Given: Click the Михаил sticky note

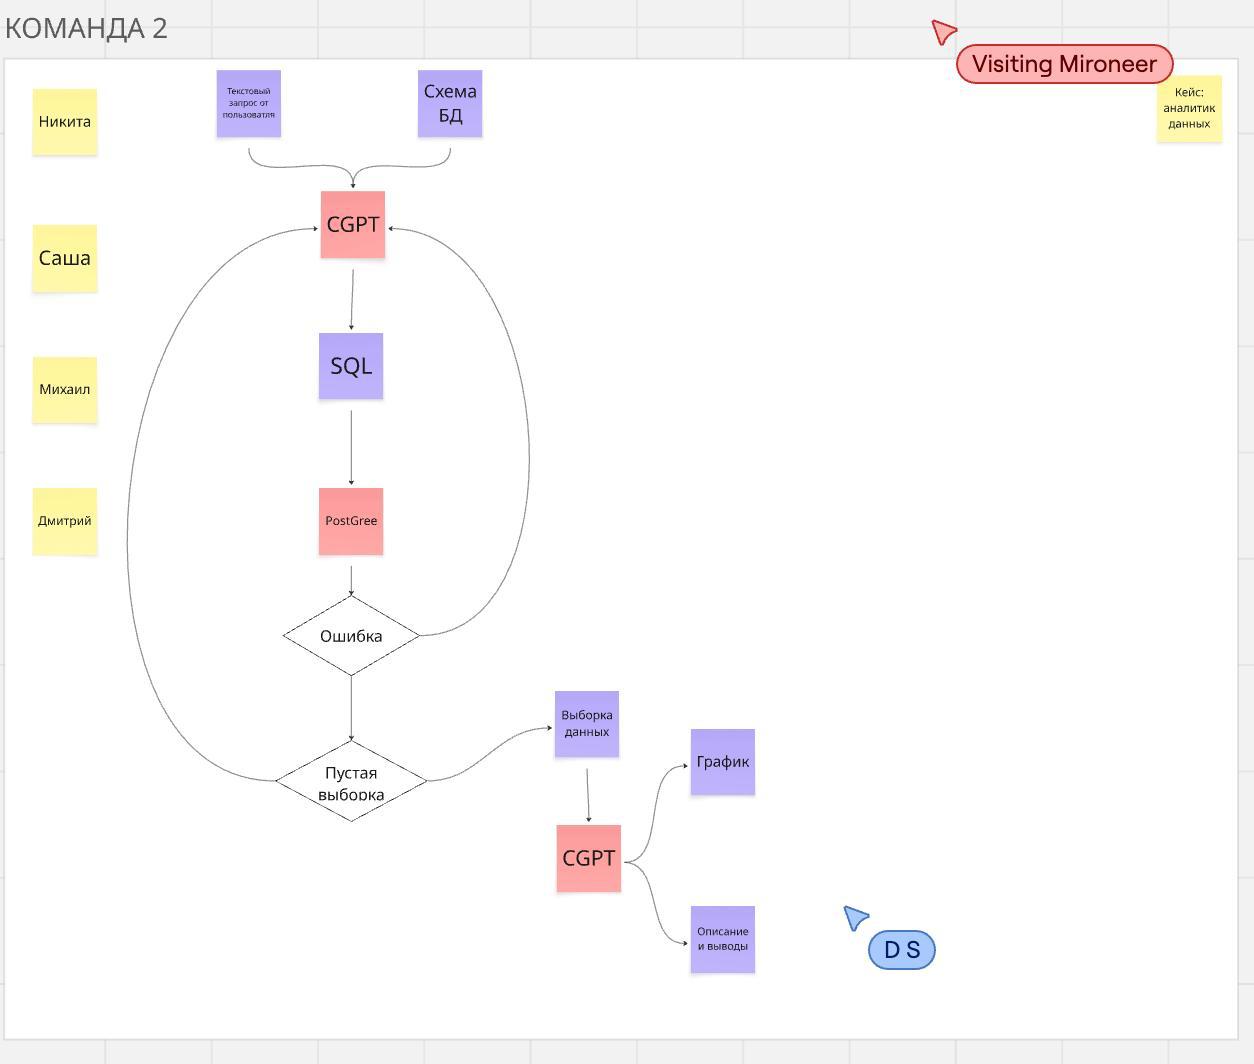Looking at the screenshot, I should pyautogui.click(x=65, y=390).
